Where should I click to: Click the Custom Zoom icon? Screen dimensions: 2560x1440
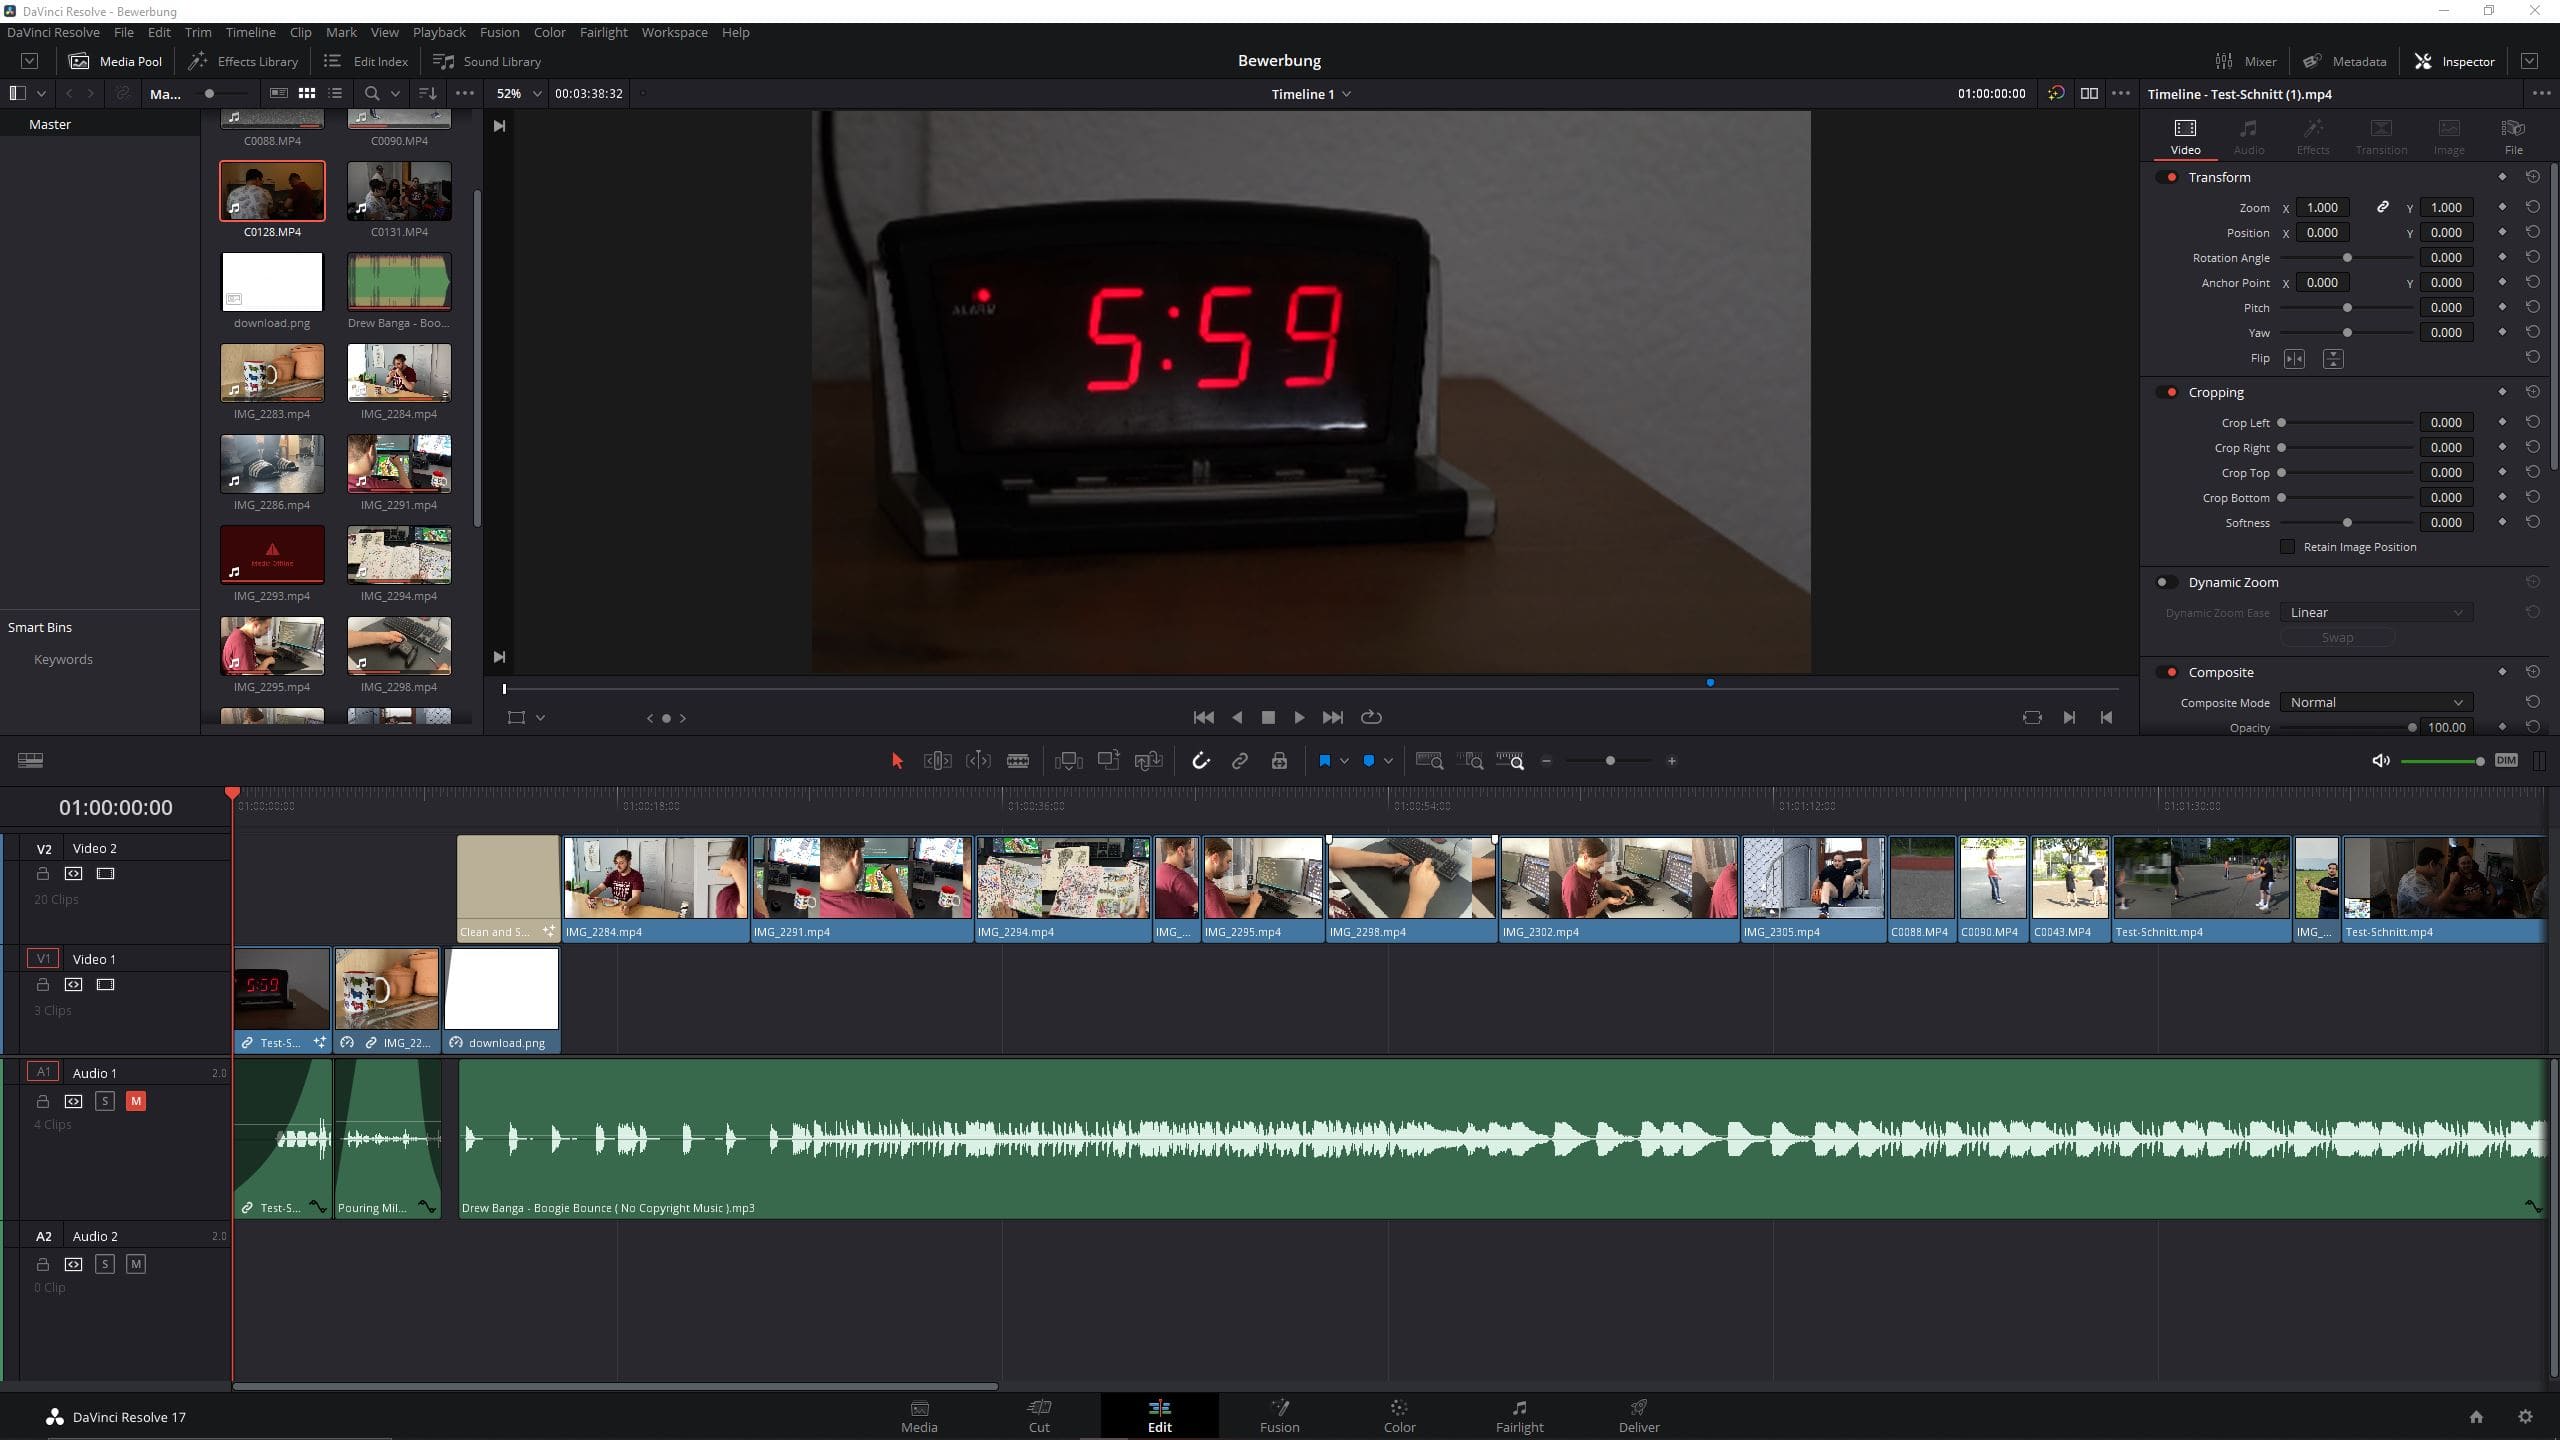pos(1510,761)
